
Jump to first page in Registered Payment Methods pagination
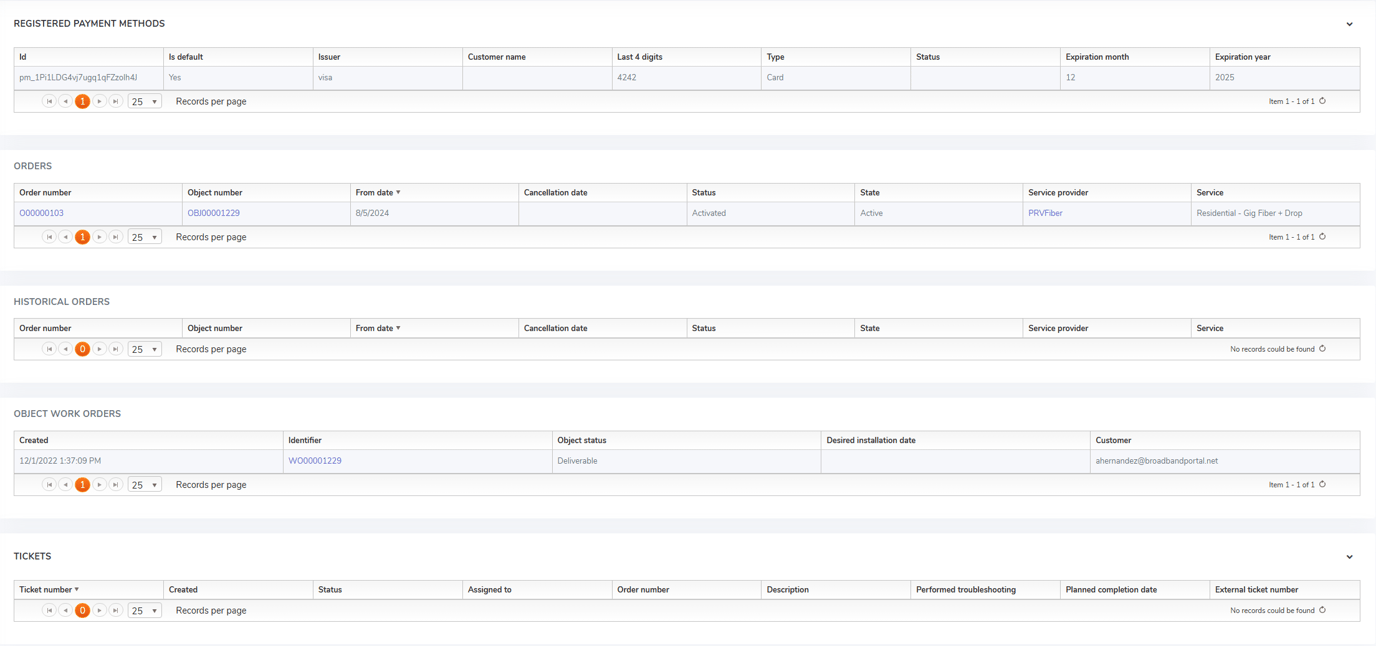[x=49, y=101]
